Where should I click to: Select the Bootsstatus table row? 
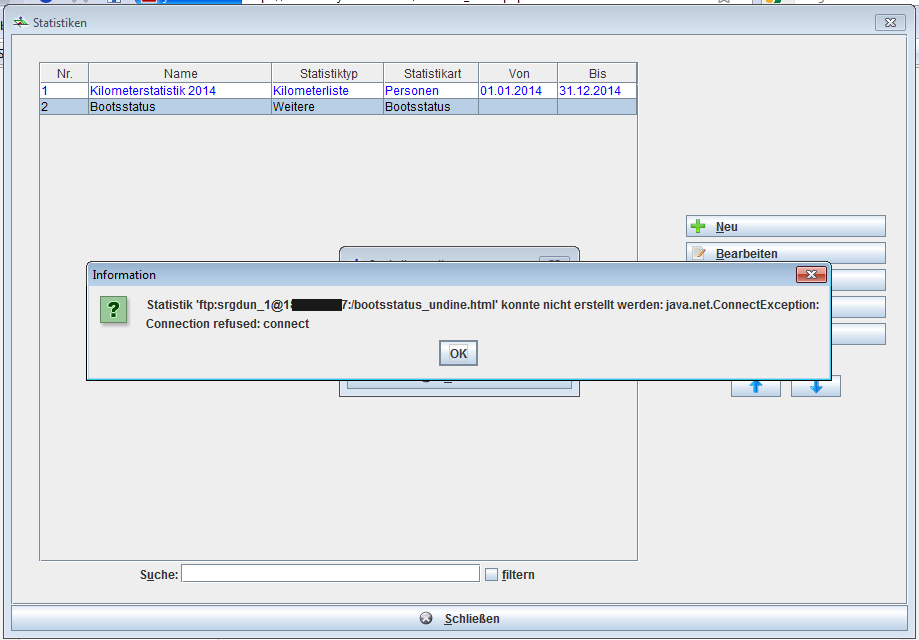tap(180, 107)
